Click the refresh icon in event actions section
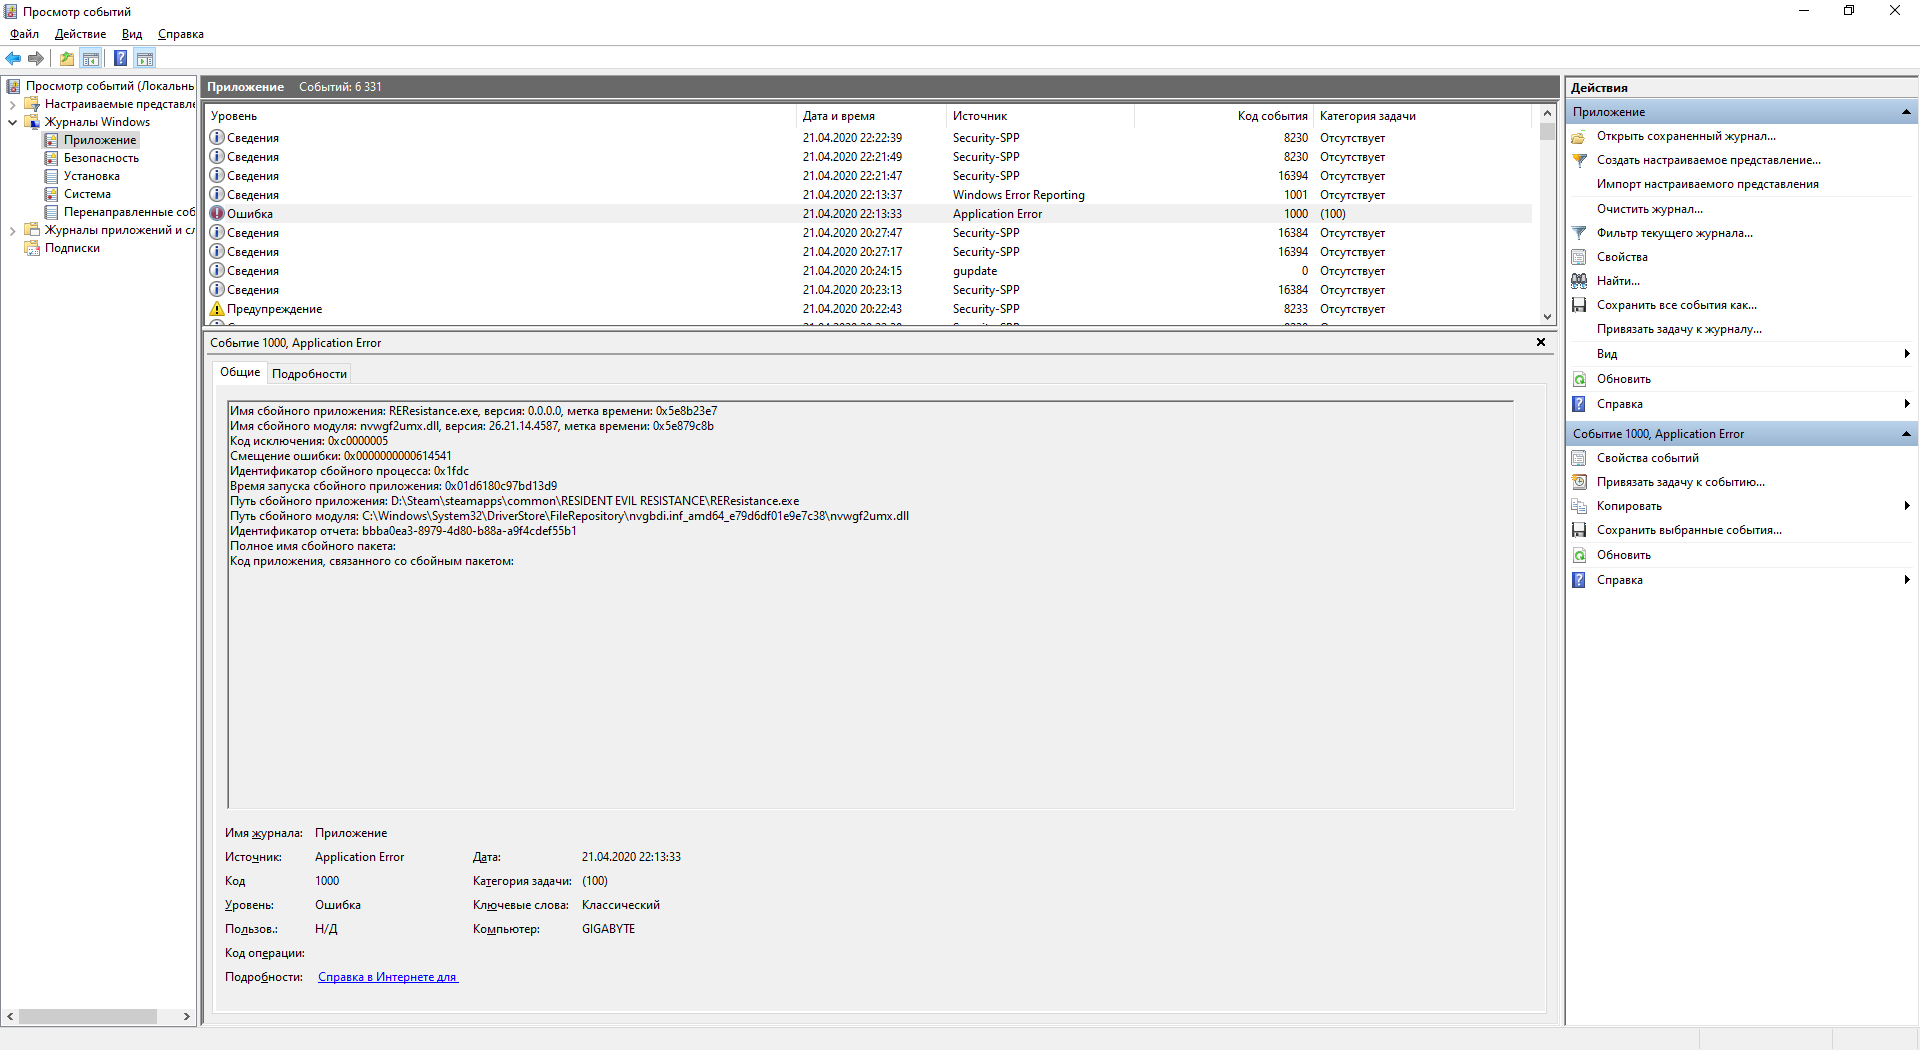The width and height of the screenshot is (1920, 1050). click(x=1579, y=555)
